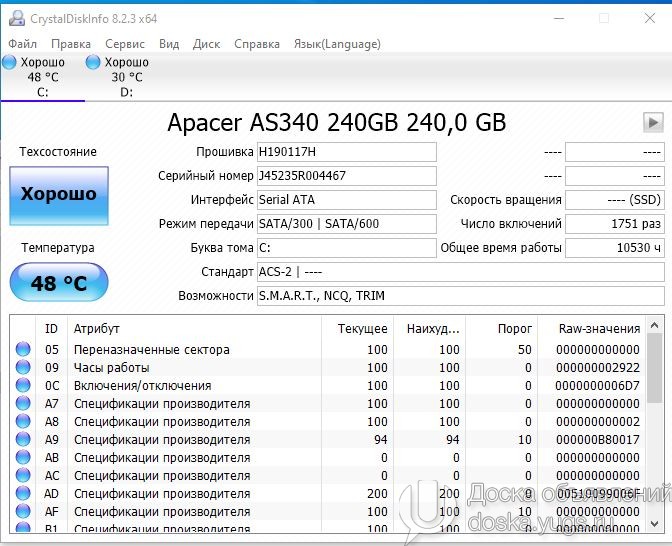The width and height of the screenshot is (672, 546).
Task: Click the Прошивка field H190117H
Action: click(347, 152)
